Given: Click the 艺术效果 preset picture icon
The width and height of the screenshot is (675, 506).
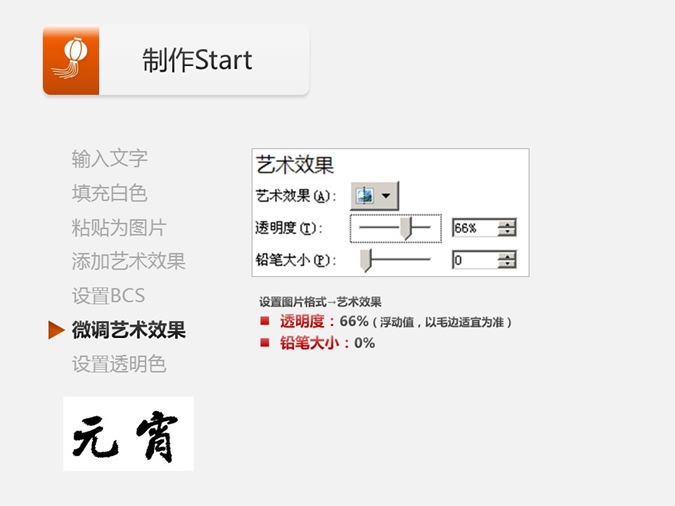Looking at the screenshot, I should 365,195.
